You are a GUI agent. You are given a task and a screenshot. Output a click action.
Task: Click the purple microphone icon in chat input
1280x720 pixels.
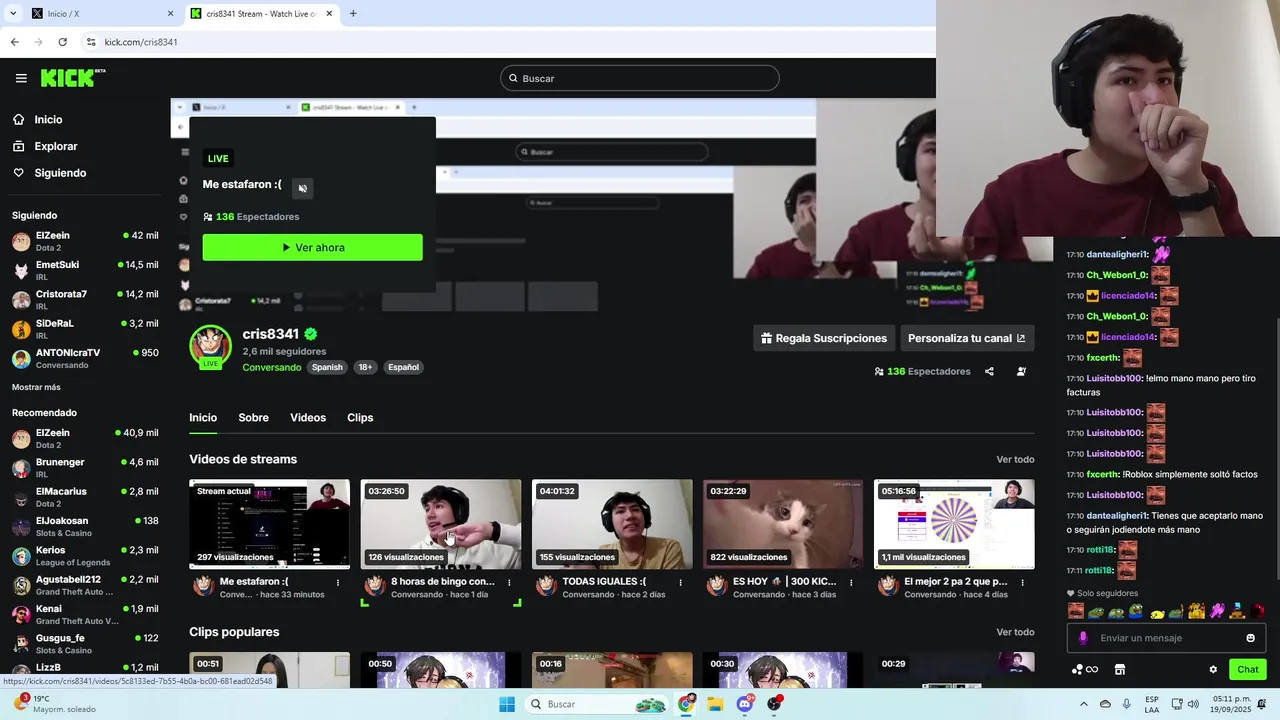coord(1083,638)
